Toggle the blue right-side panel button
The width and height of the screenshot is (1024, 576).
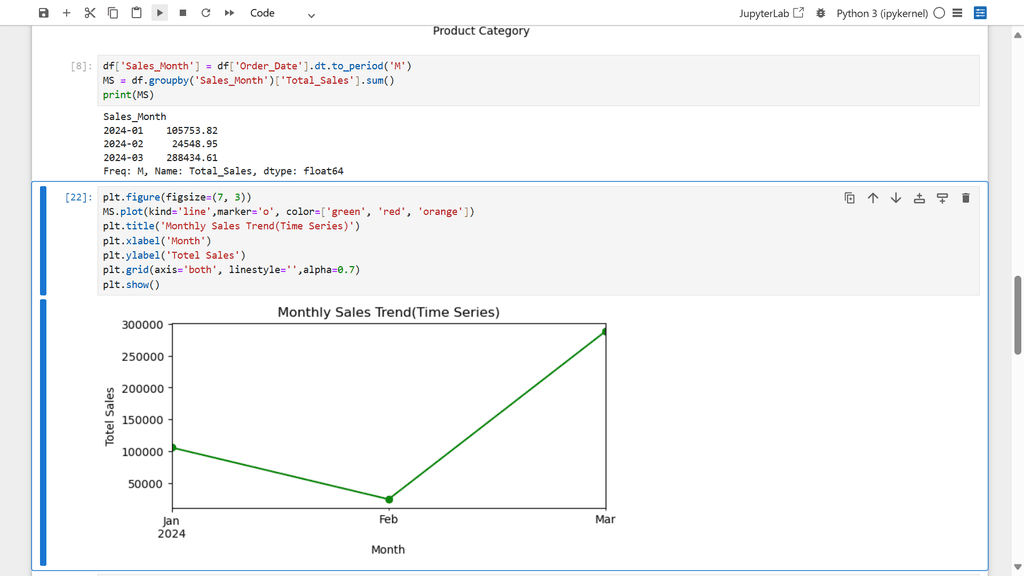coord(980,13)
